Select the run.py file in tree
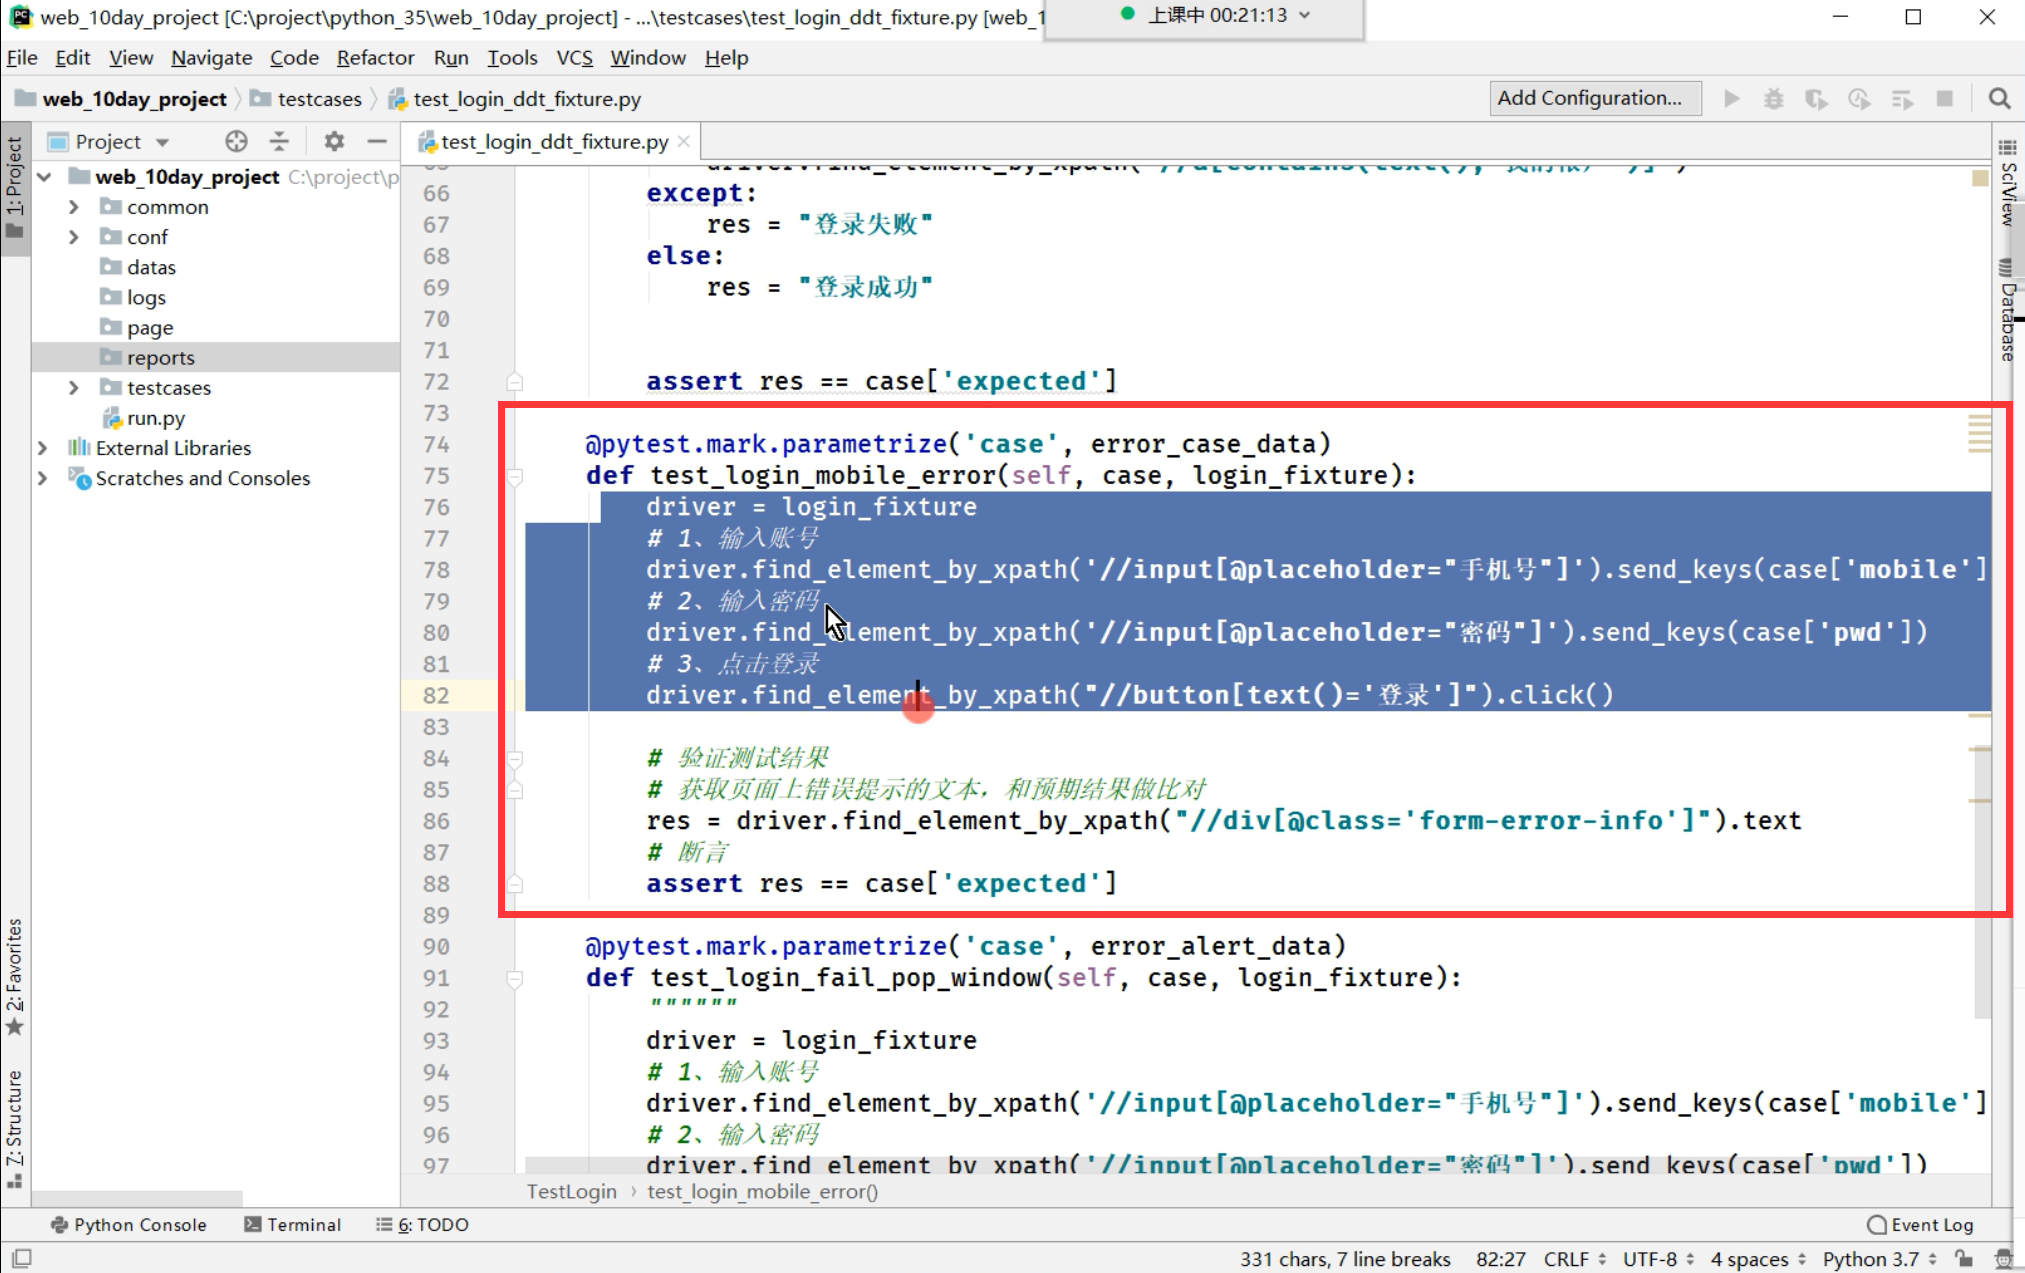The height and width of the screenshot is (1273, 2025). (x=155, y=418)
